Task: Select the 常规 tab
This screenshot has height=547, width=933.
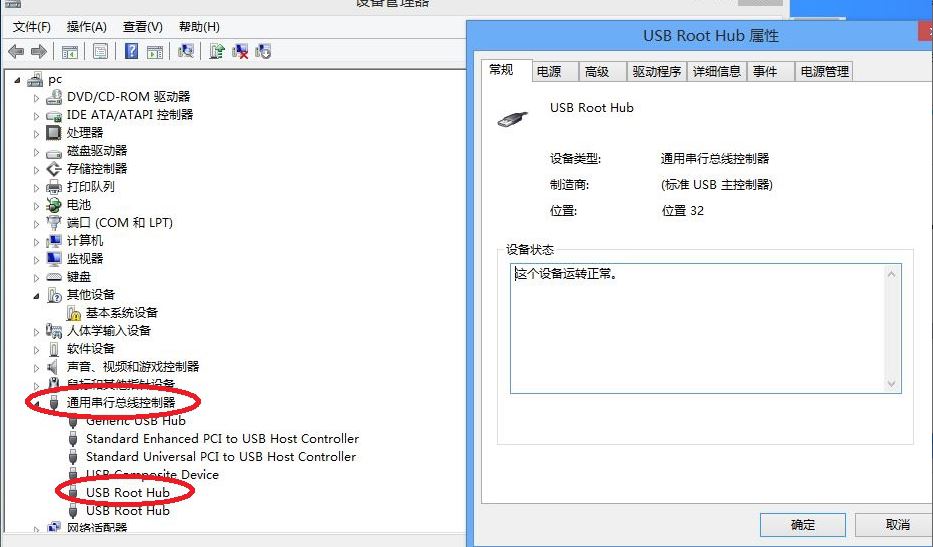Action: click(506, 70)
